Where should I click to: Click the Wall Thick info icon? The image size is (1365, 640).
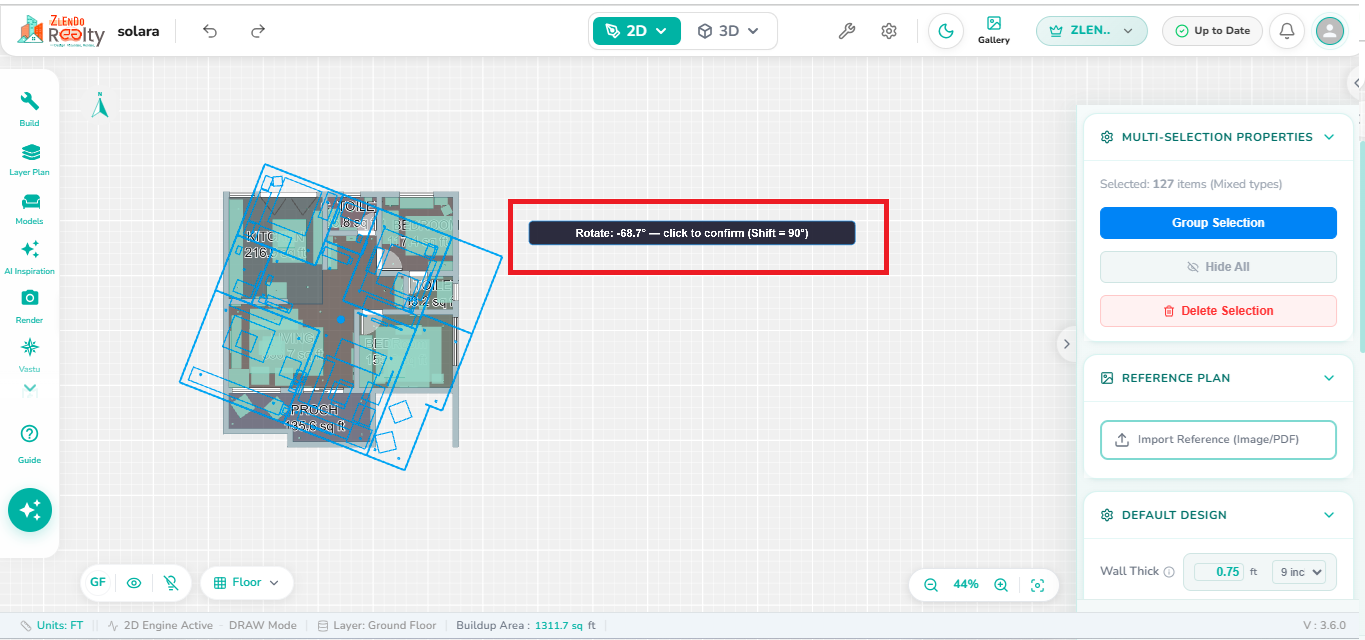point(1169,572)
